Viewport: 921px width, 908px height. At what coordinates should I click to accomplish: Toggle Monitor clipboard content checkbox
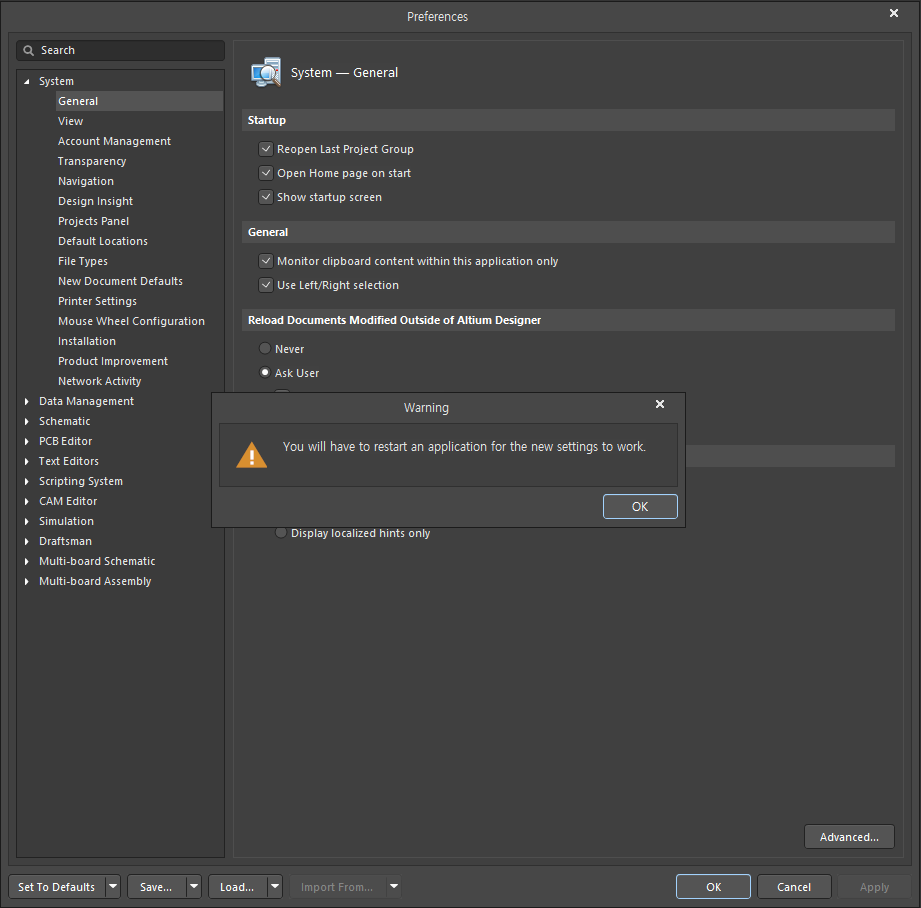(x=266, y=261)
